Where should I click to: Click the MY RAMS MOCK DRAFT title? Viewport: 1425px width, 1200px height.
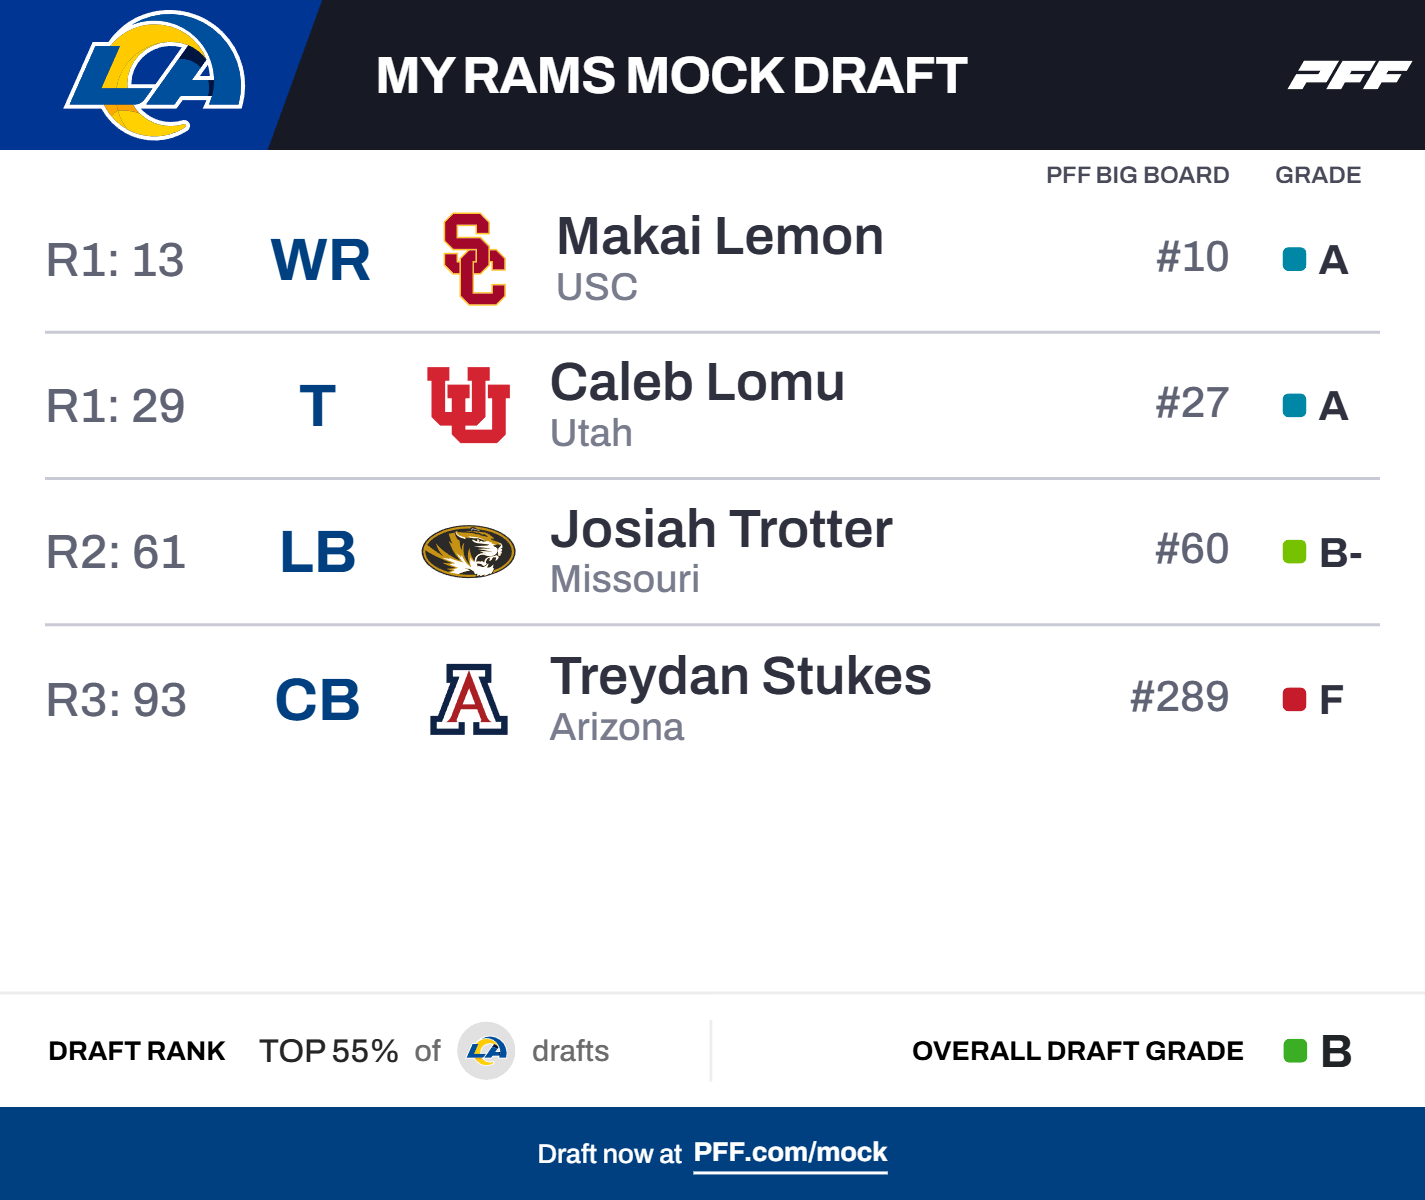pos(671,75)
